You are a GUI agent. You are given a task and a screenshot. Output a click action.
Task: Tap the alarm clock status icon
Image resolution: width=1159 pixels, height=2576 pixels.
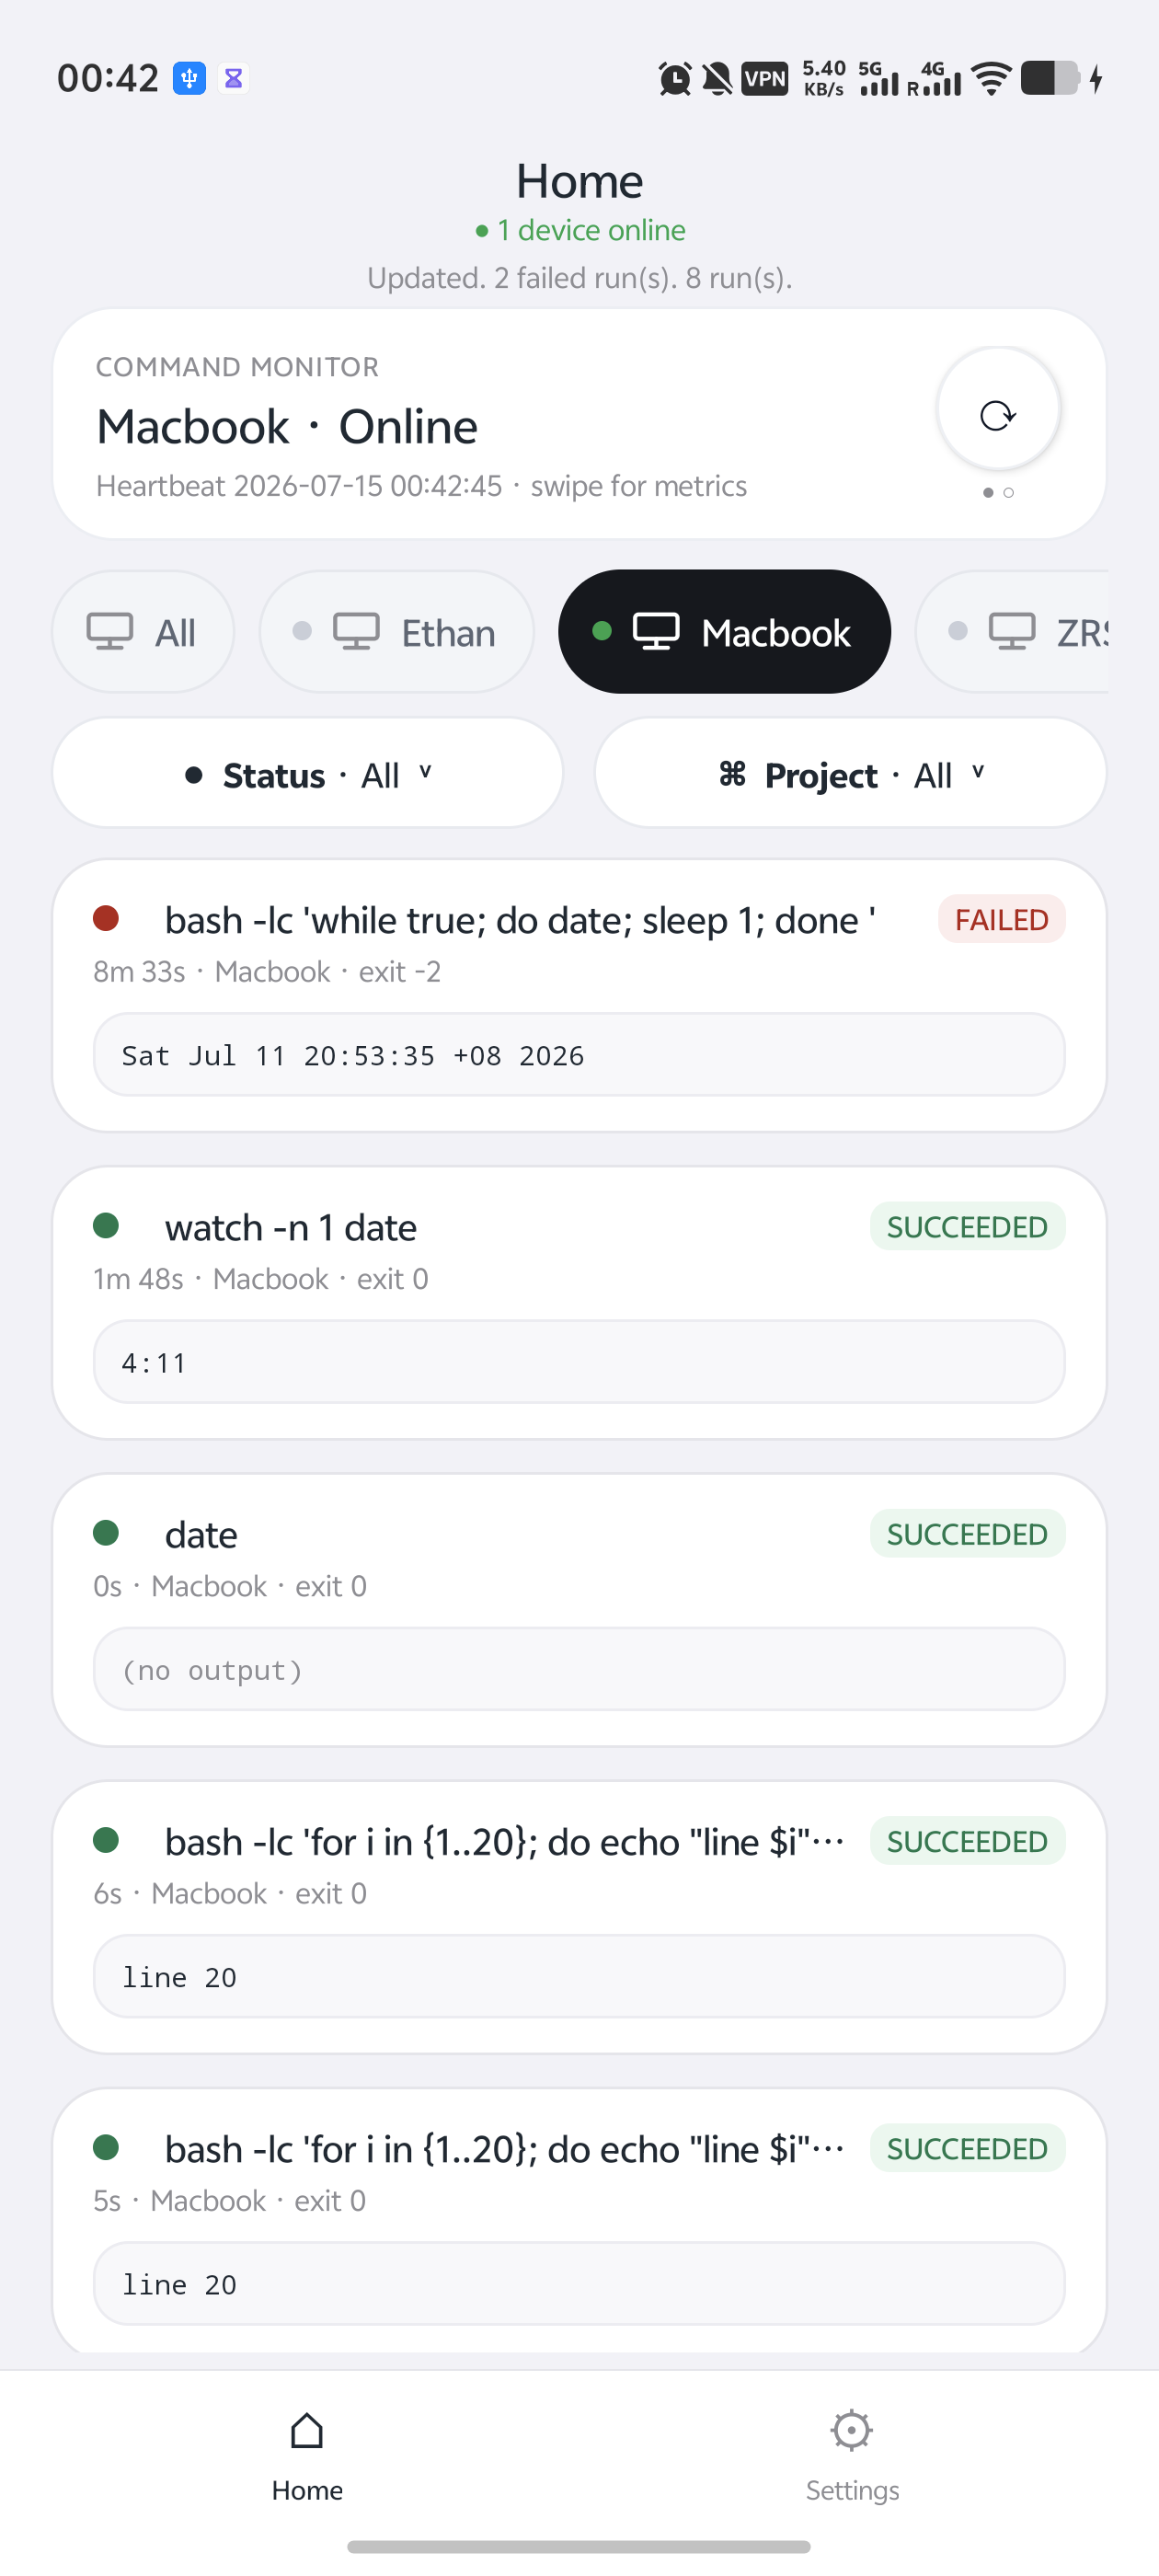click(675, 79)
